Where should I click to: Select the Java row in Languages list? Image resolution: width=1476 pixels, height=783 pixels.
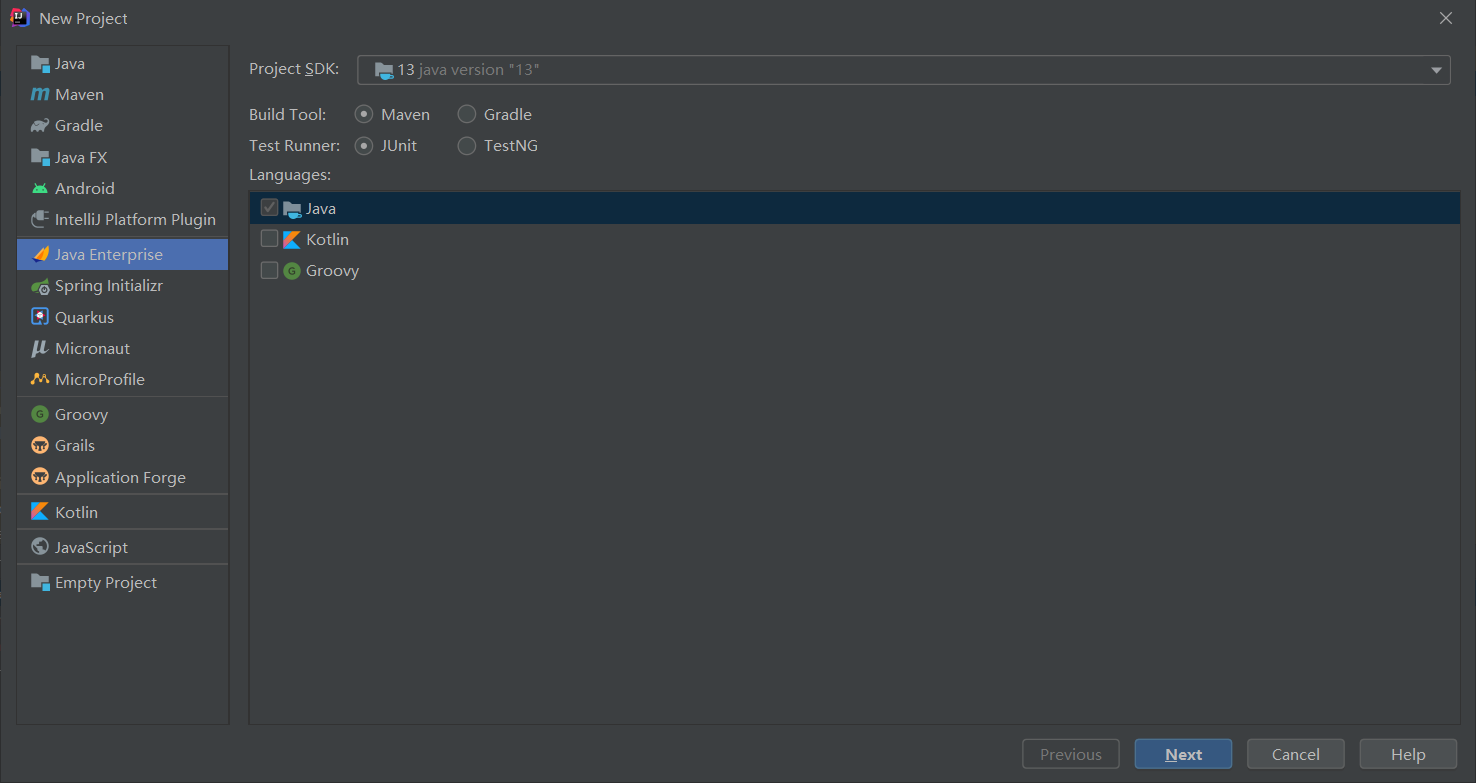322,208
